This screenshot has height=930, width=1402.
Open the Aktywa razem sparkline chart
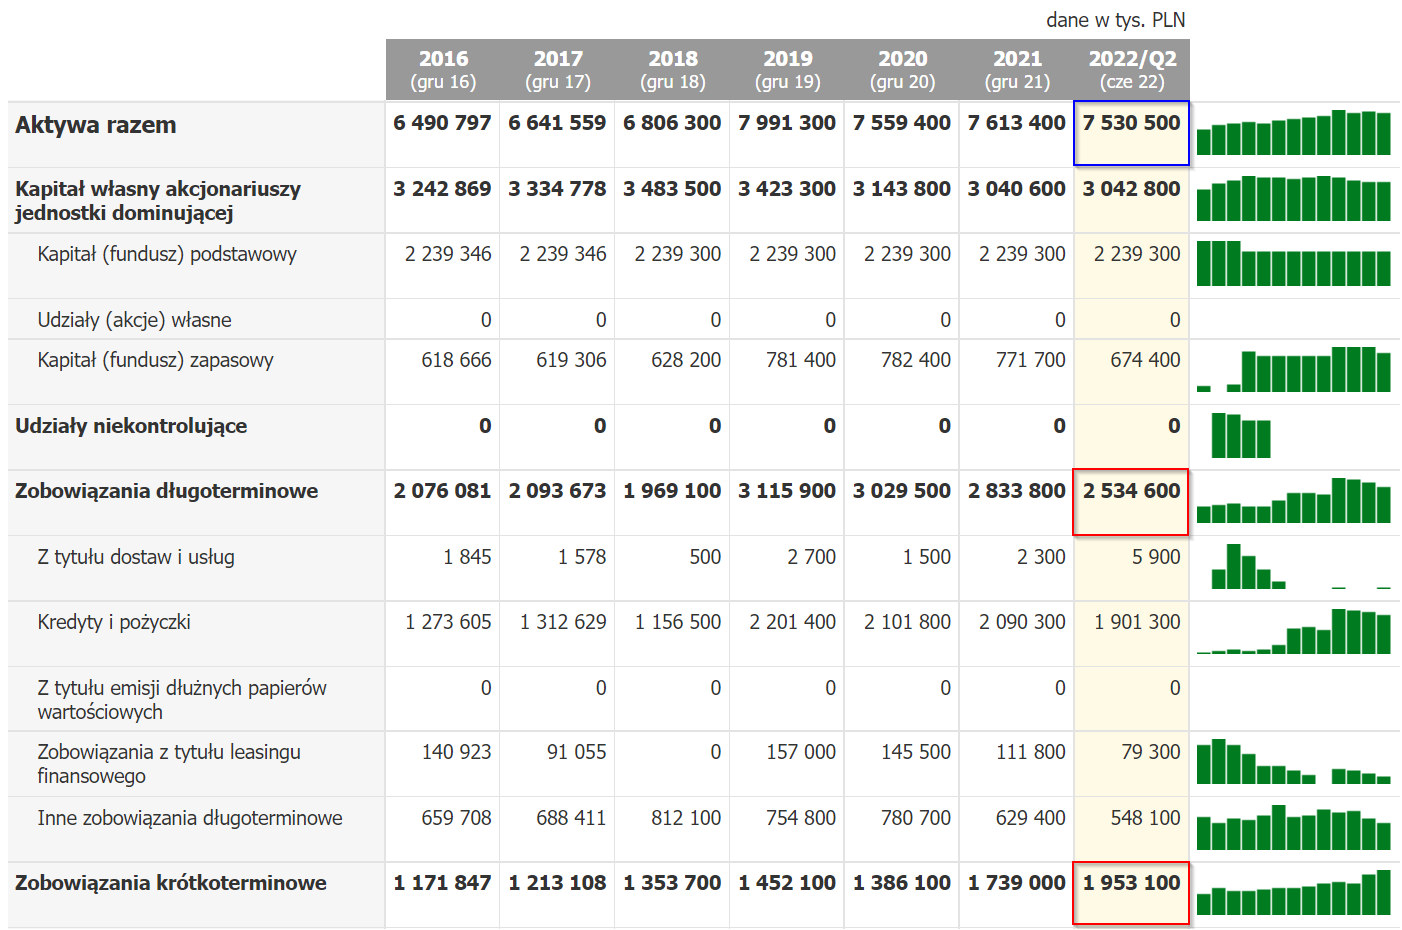[x=1294, y=133]
